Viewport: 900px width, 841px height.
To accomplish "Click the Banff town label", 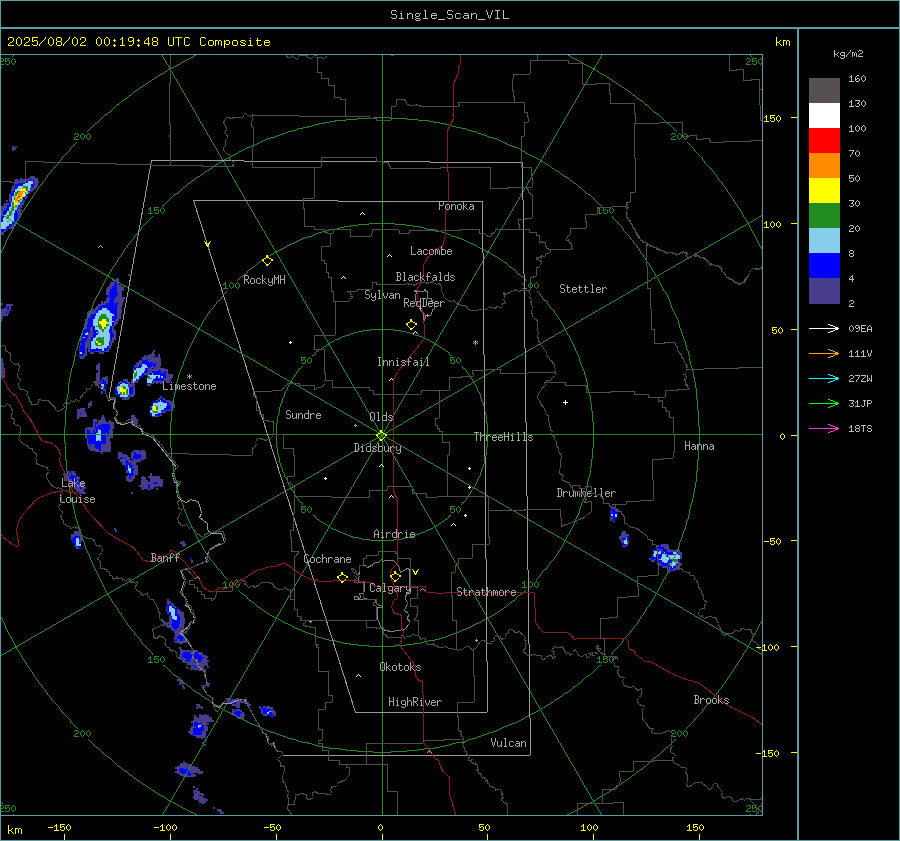I will pos(165,557).
